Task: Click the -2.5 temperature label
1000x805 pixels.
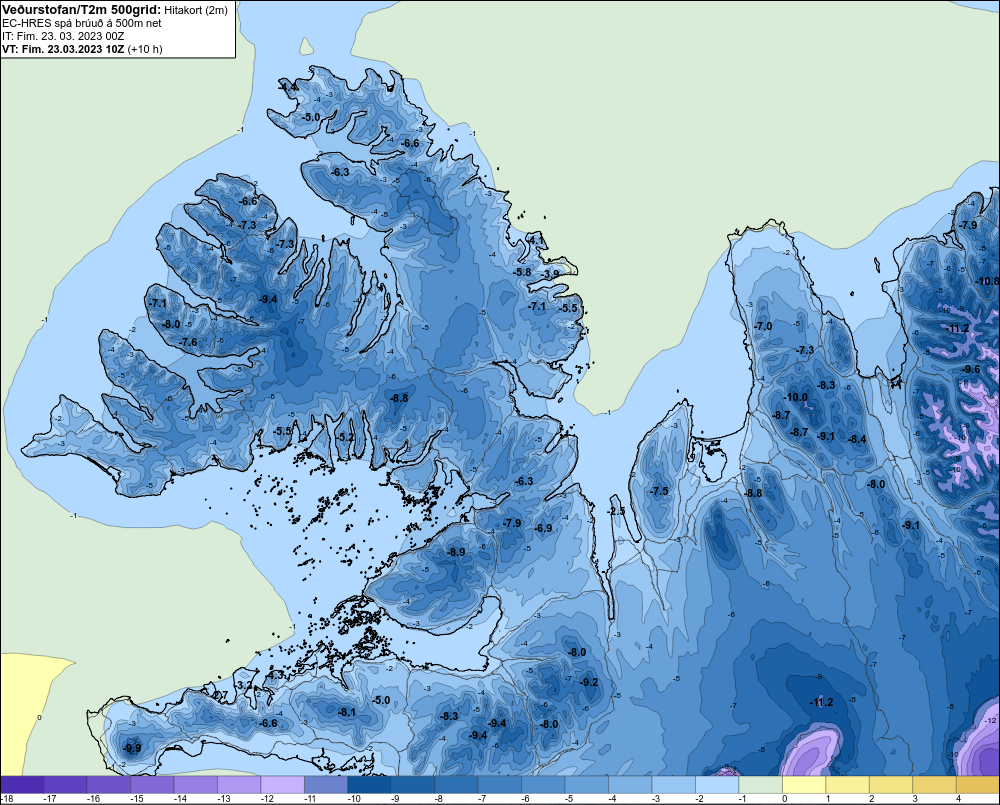Action: coord(617,512)
